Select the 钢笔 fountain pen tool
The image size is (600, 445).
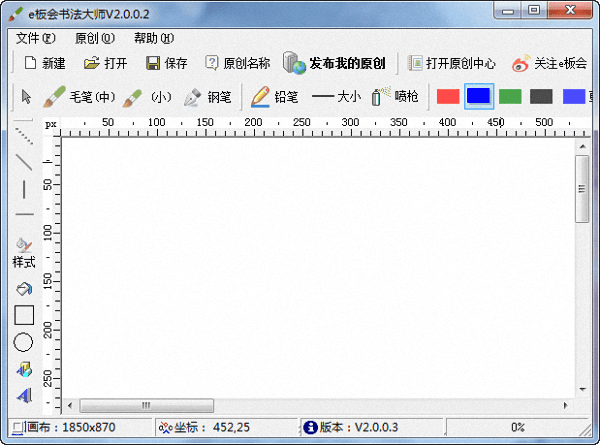(192, 97)
